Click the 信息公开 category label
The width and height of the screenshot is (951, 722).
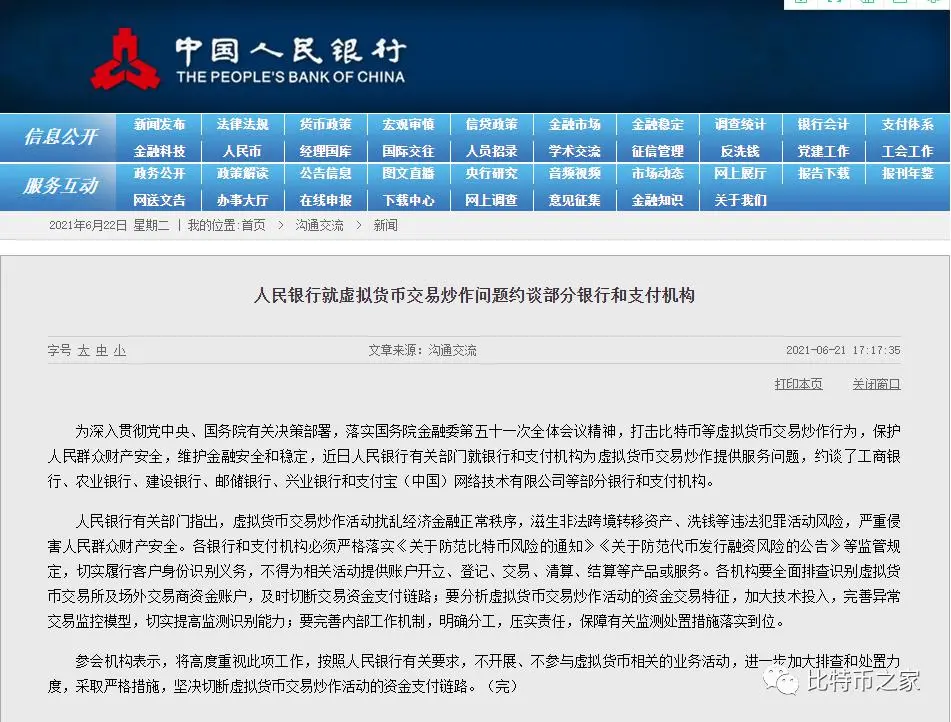(60, 137)
